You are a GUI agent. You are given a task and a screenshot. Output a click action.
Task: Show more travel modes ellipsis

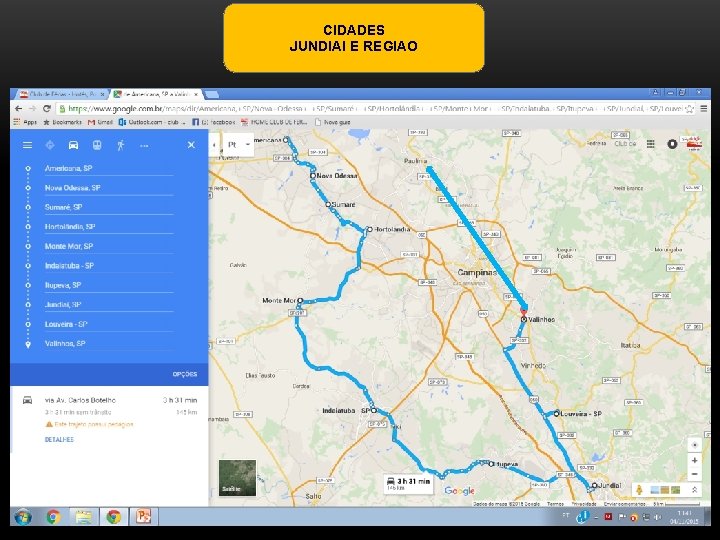tap(144, 146)
